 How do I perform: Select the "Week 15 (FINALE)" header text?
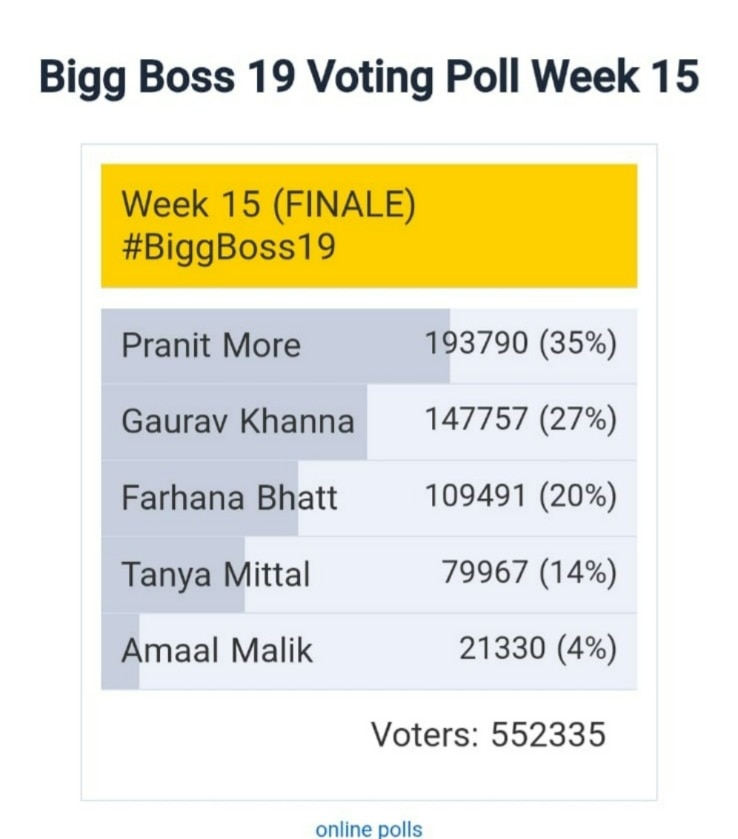pos(268,205)
